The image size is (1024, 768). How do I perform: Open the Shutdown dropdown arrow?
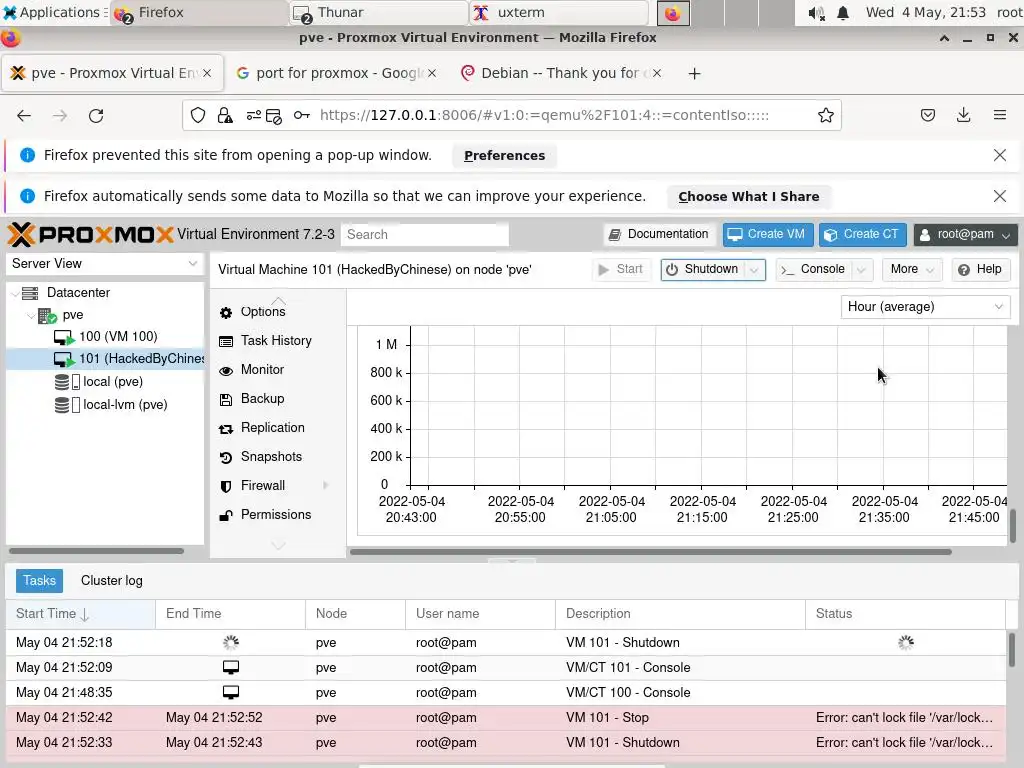pos(754,270)
